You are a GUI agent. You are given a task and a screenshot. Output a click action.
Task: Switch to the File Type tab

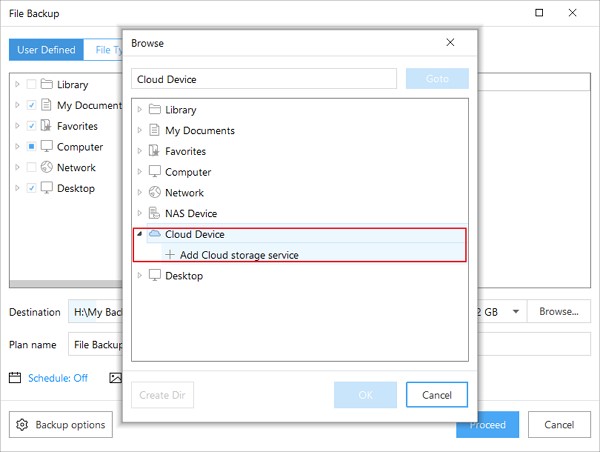(103, 50)
